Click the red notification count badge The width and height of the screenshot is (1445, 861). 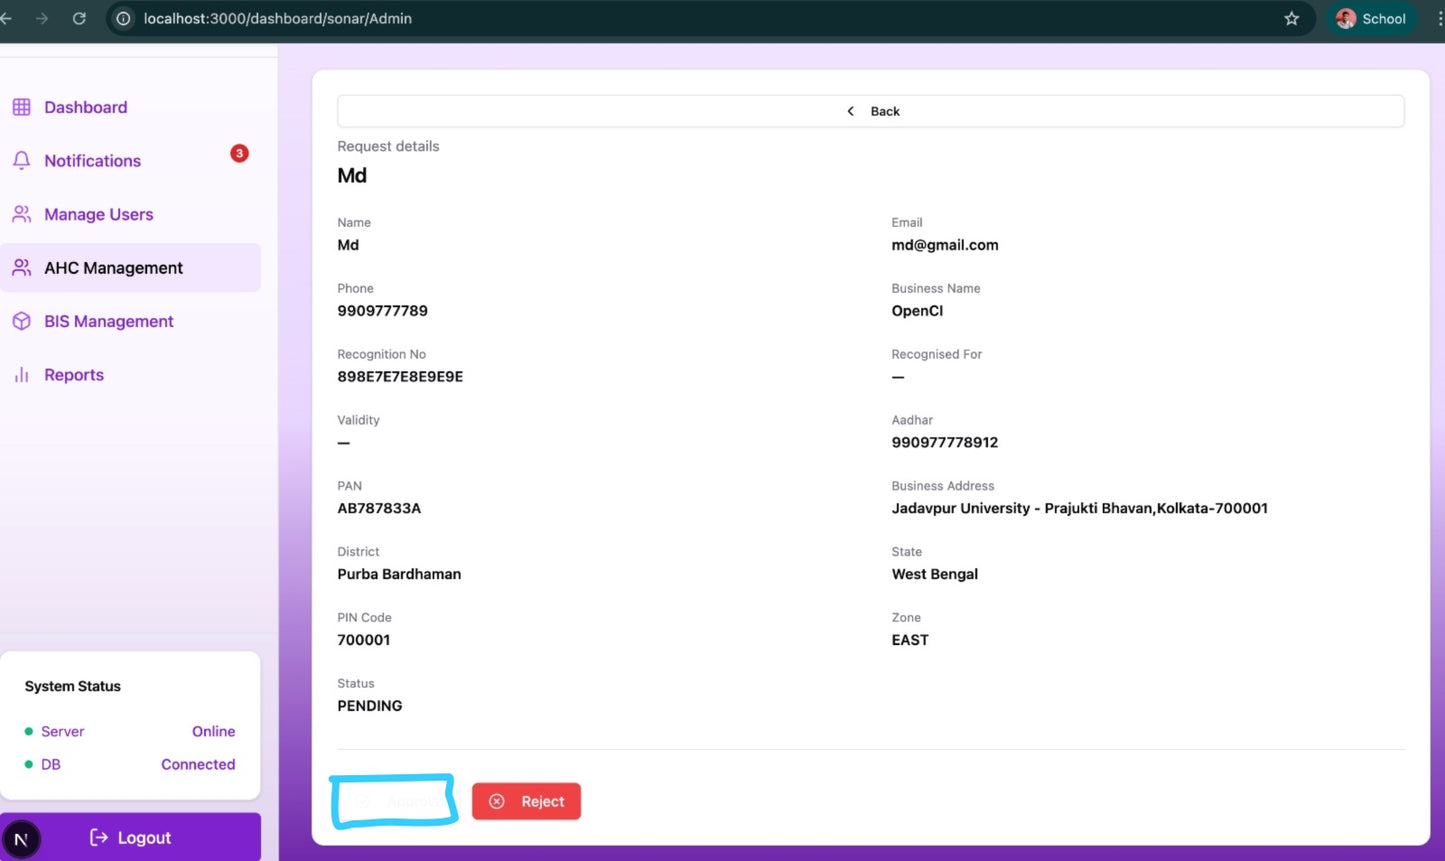point(239,153)
